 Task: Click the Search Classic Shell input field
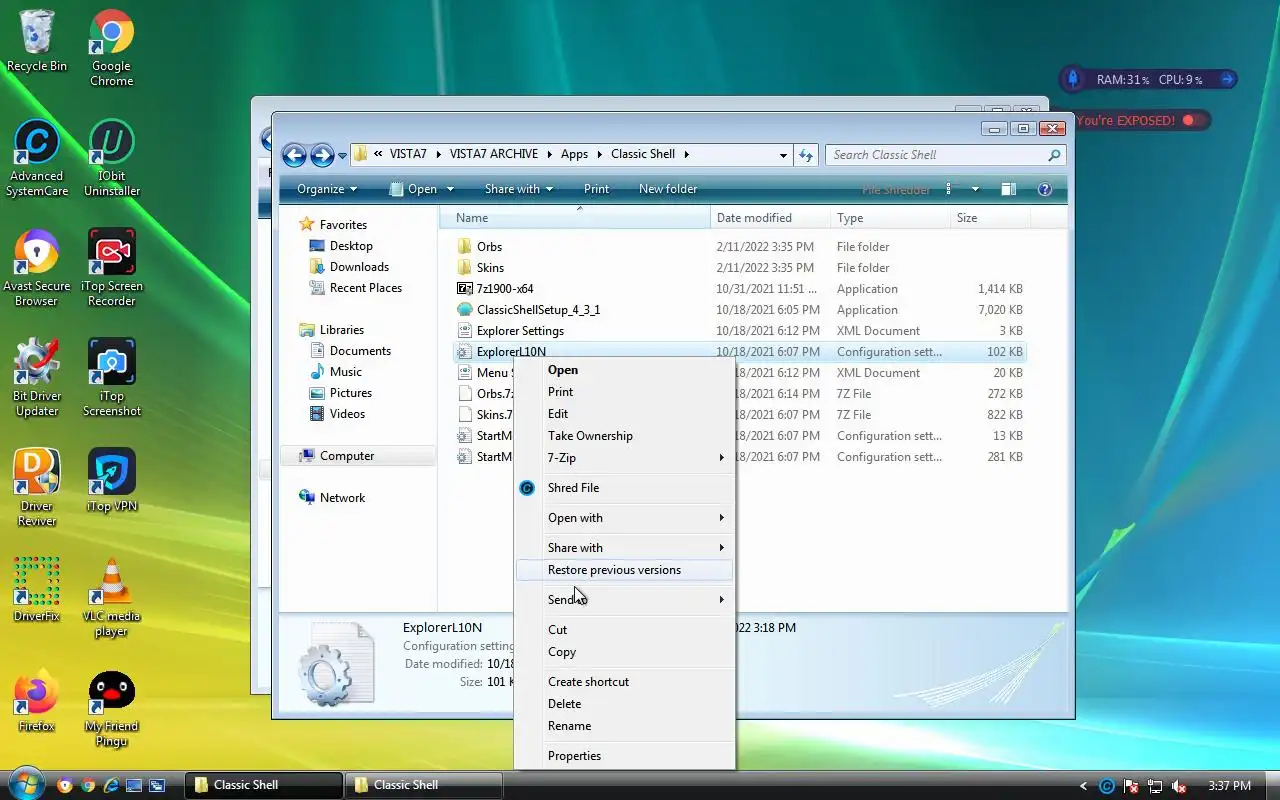click(945, 155)
